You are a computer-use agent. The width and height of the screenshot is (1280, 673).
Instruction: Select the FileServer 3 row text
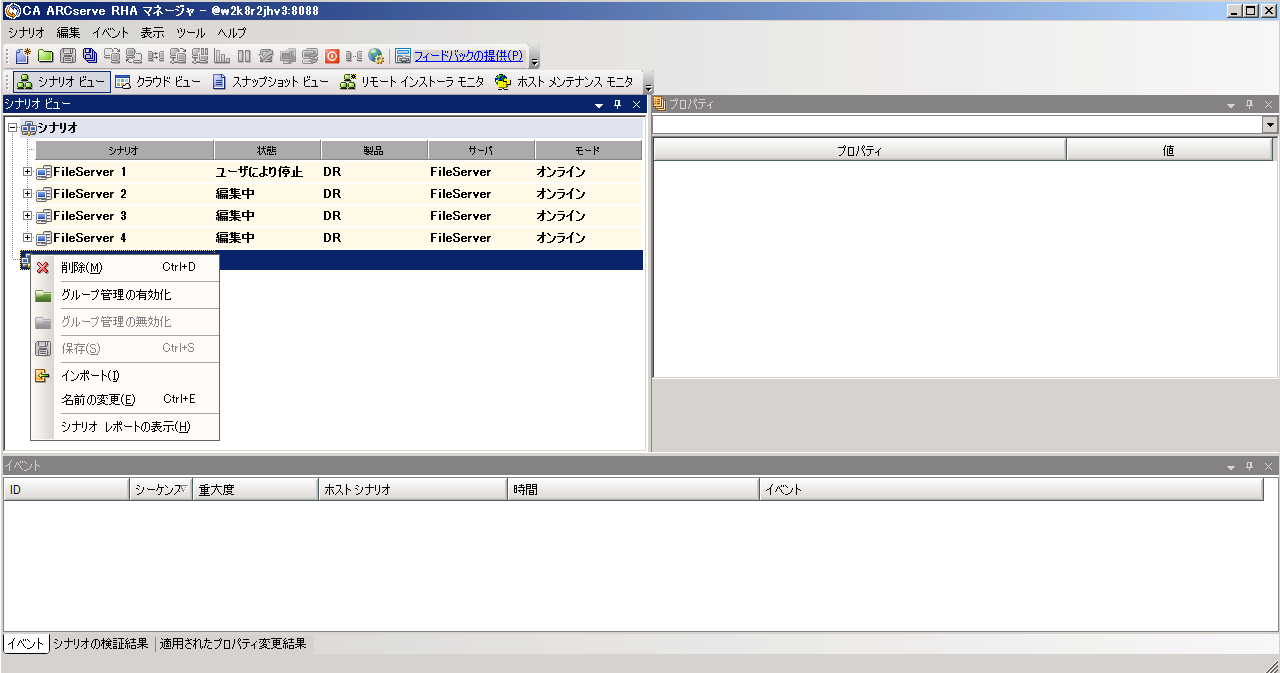pos(90,216)
